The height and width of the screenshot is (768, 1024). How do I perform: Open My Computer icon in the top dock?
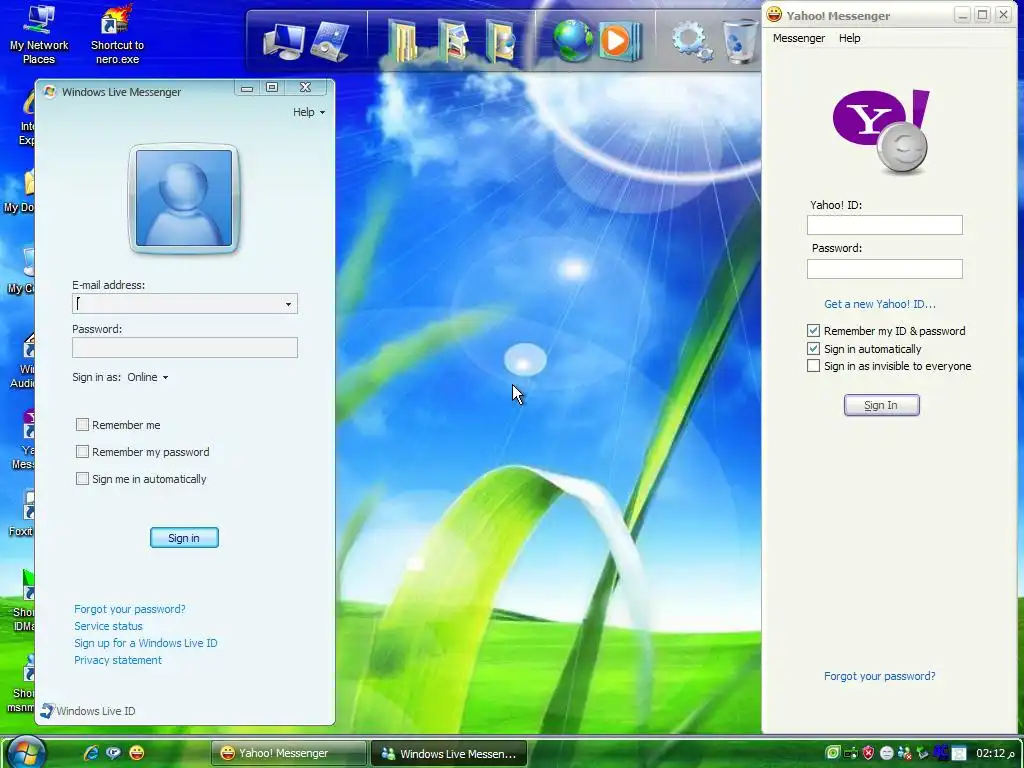(x=283, y=41)
